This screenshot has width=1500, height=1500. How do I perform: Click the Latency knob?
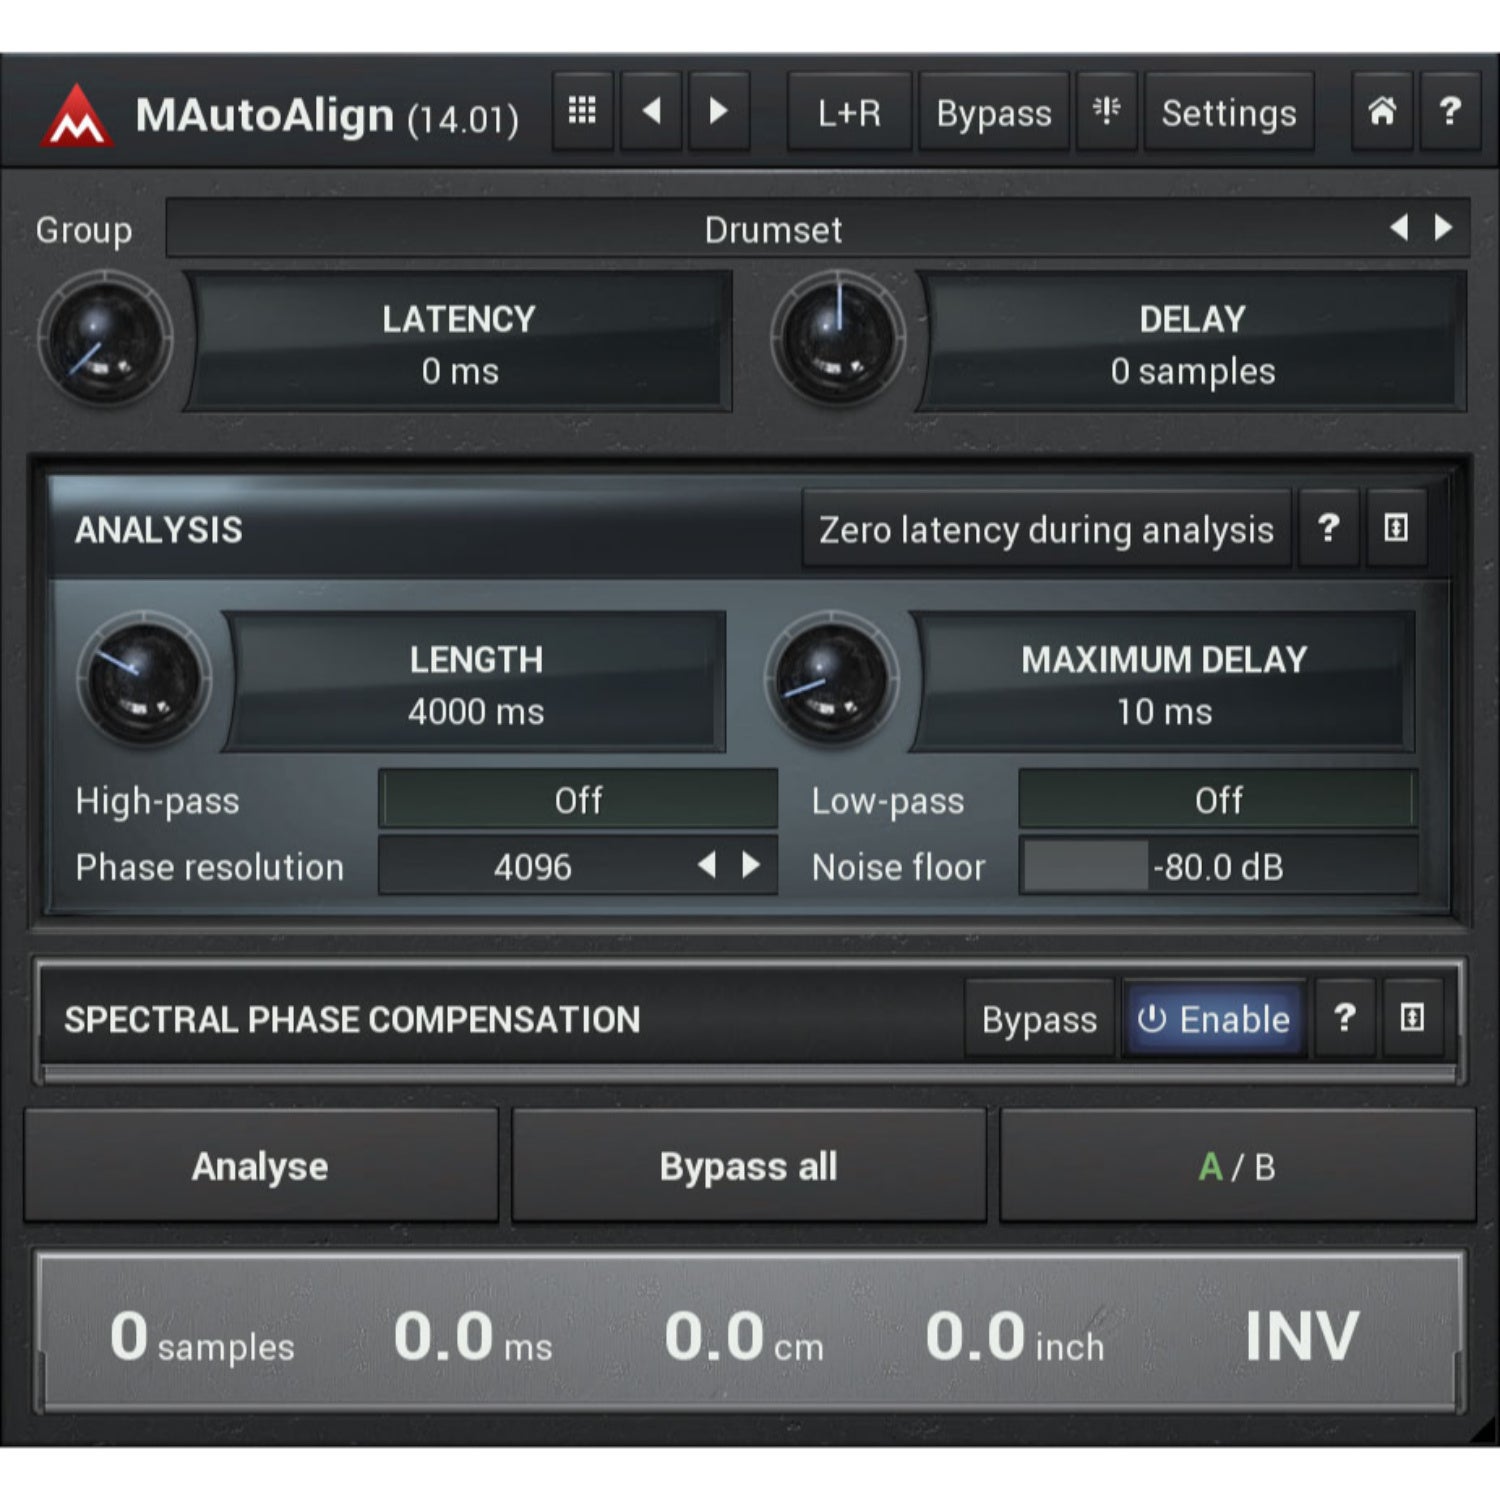(104, 340)
